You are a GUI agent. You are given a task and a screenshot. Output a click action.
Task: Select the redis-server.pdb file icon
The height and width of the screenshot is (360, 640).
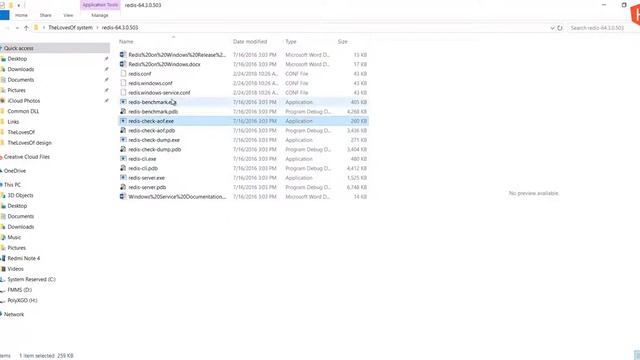[x=123, y=187]
